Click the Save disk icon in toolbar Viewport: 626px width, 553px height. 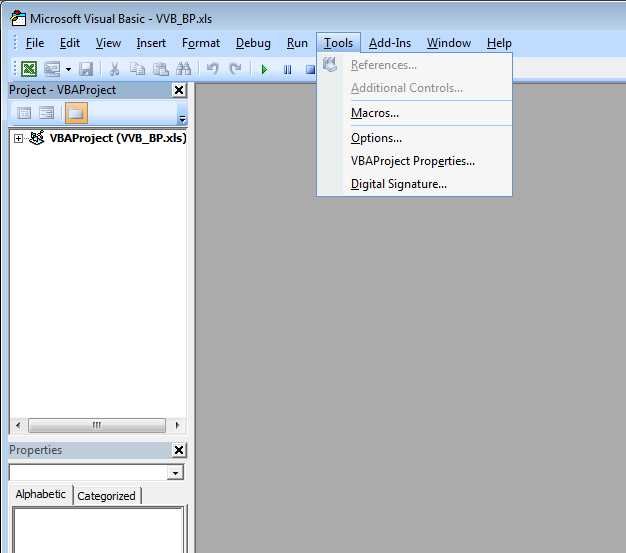86,69
